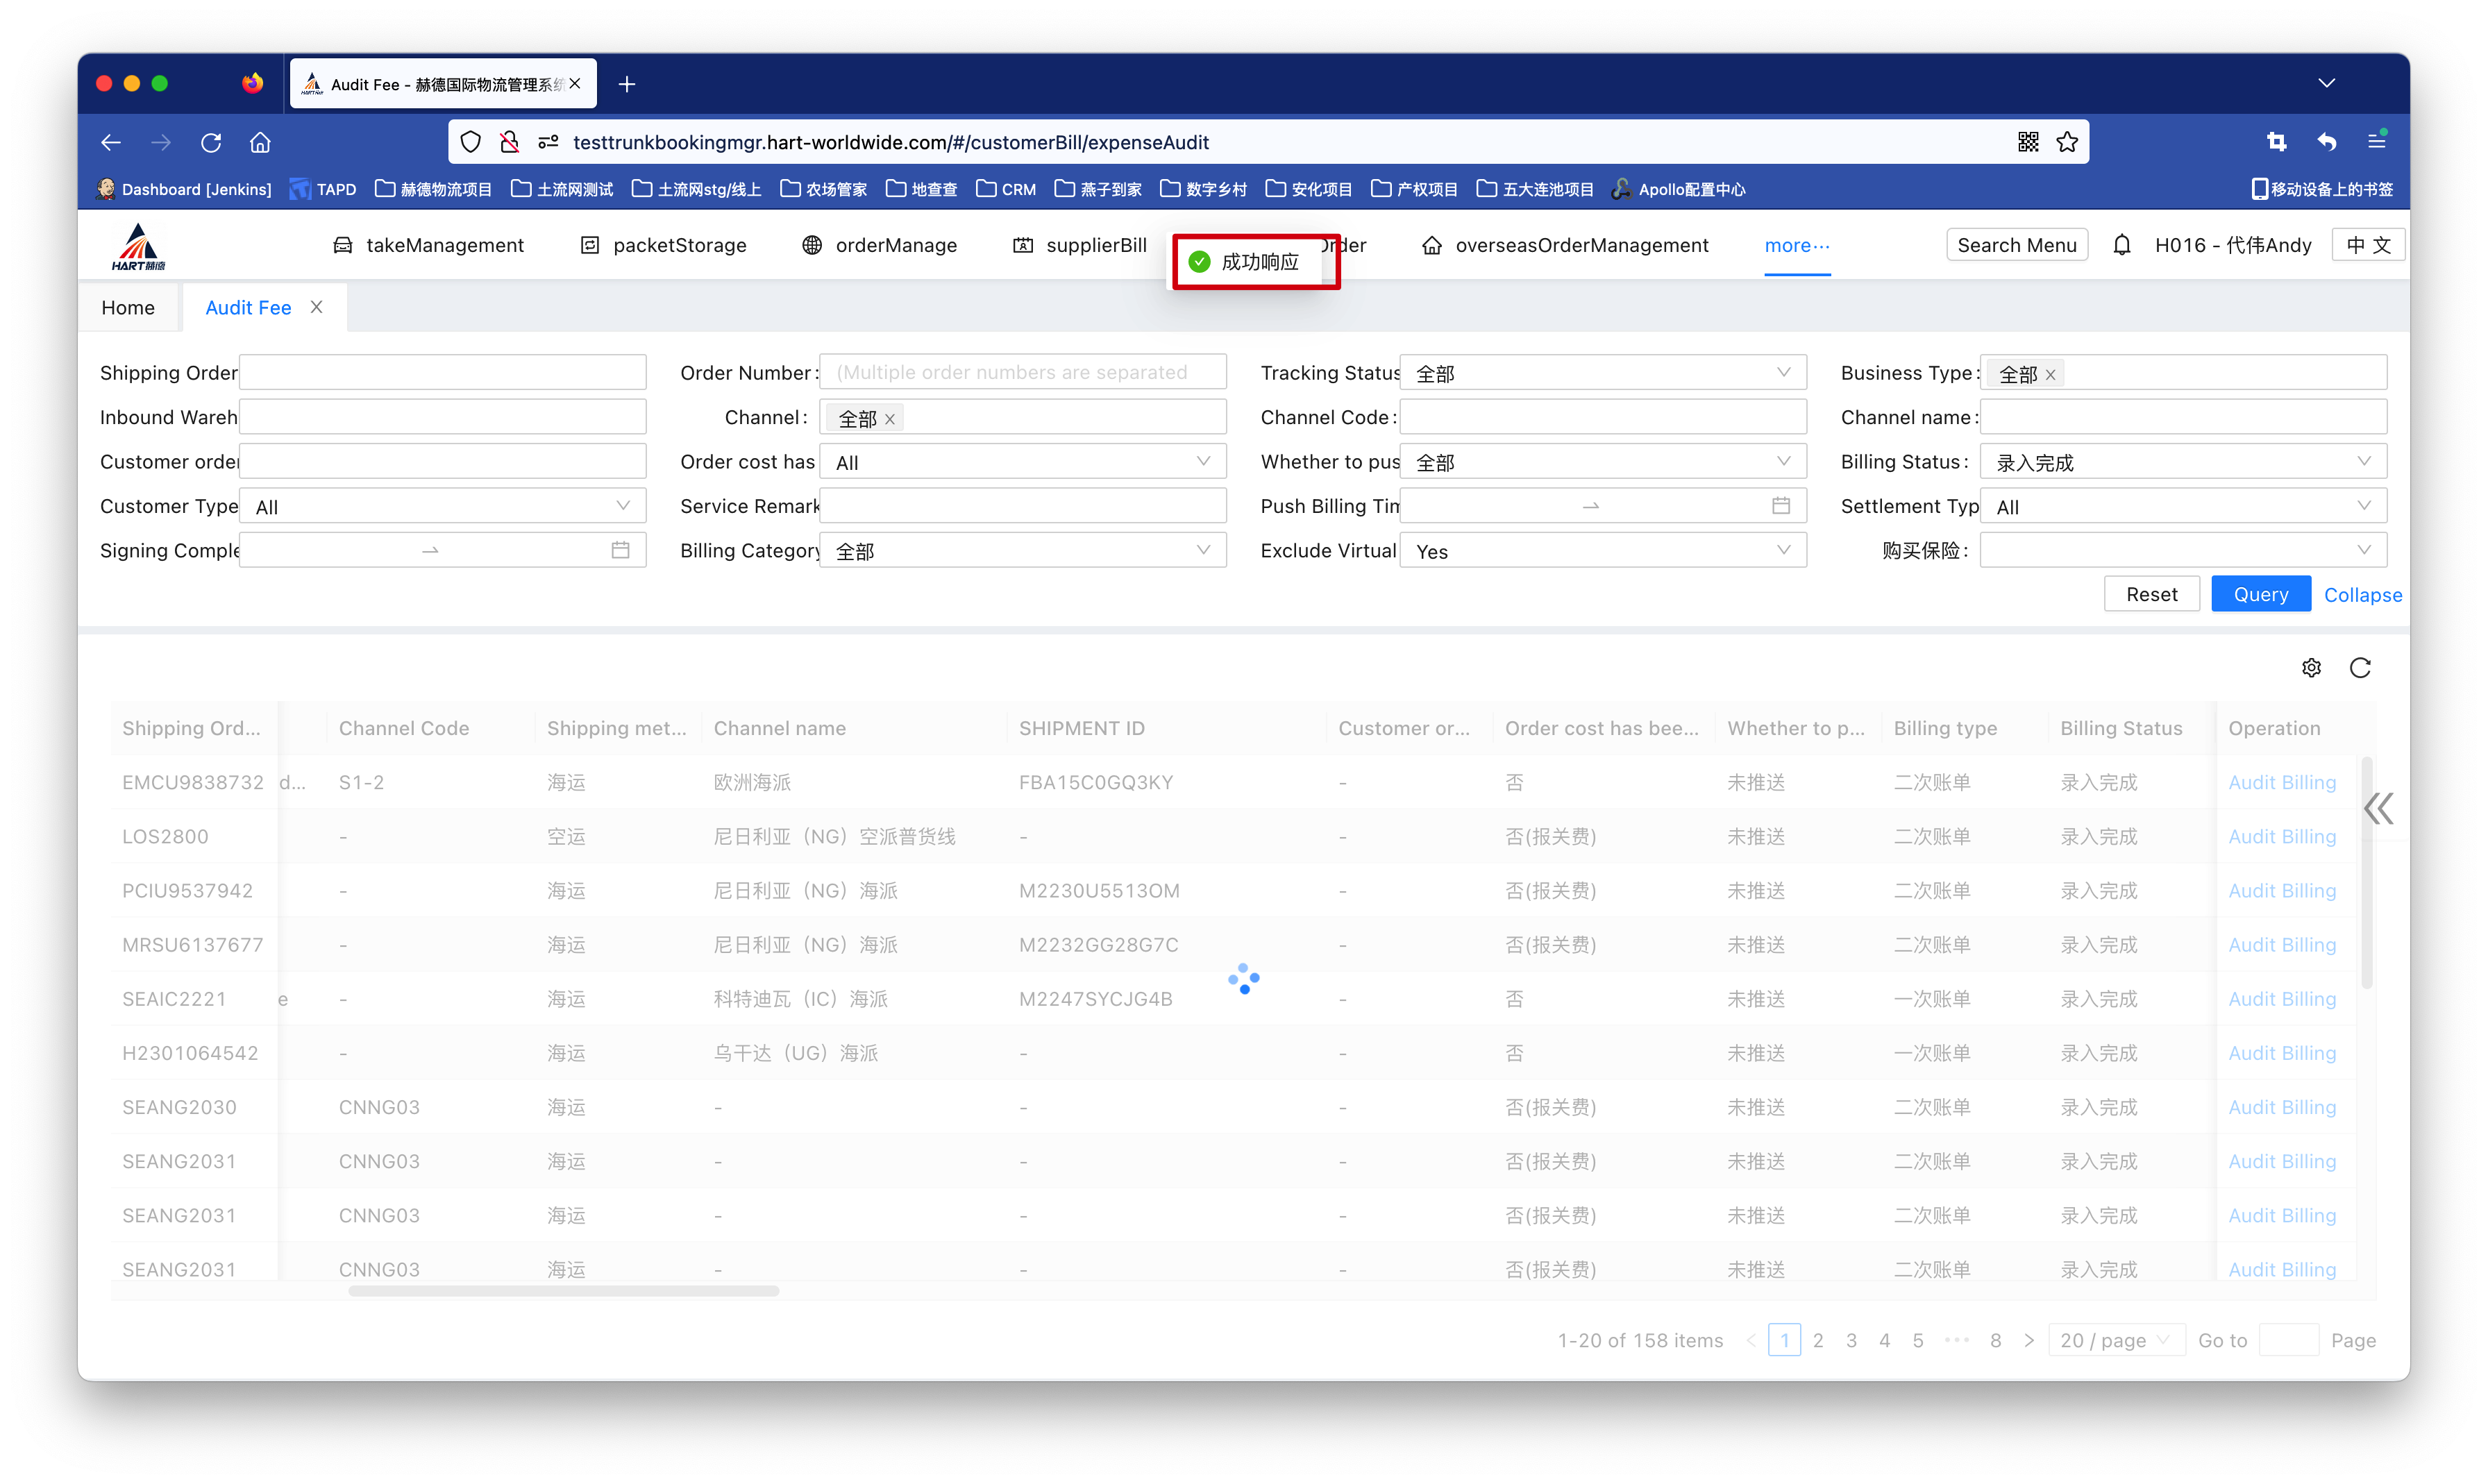Remove 全部 tag from Channel filter

(889, 420)
